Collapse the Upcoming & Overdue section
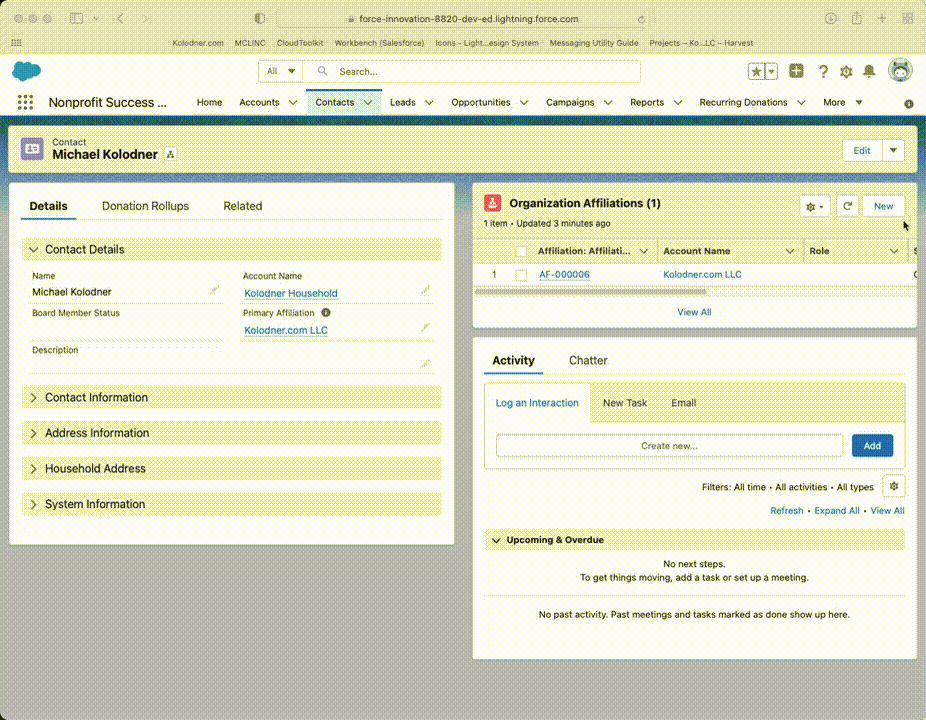 (x=496, y=540)
